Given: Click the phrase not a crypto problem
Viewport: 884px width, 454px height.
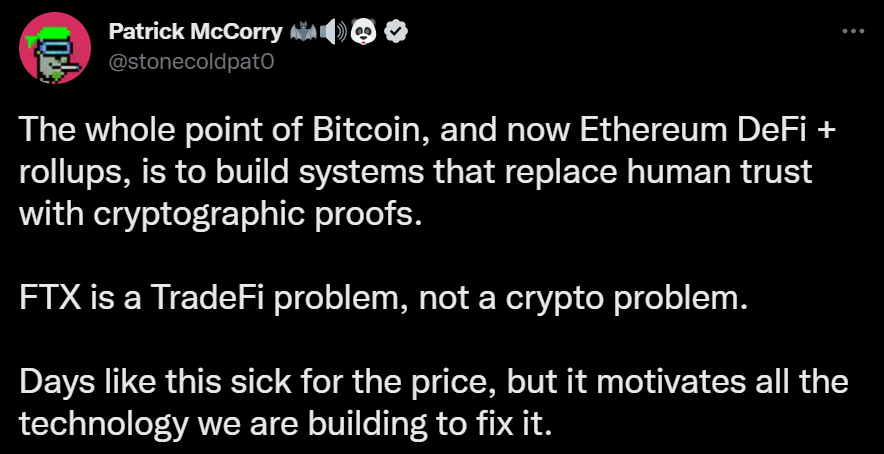Looking at the screenshot, I should click(x=586, y=301).
